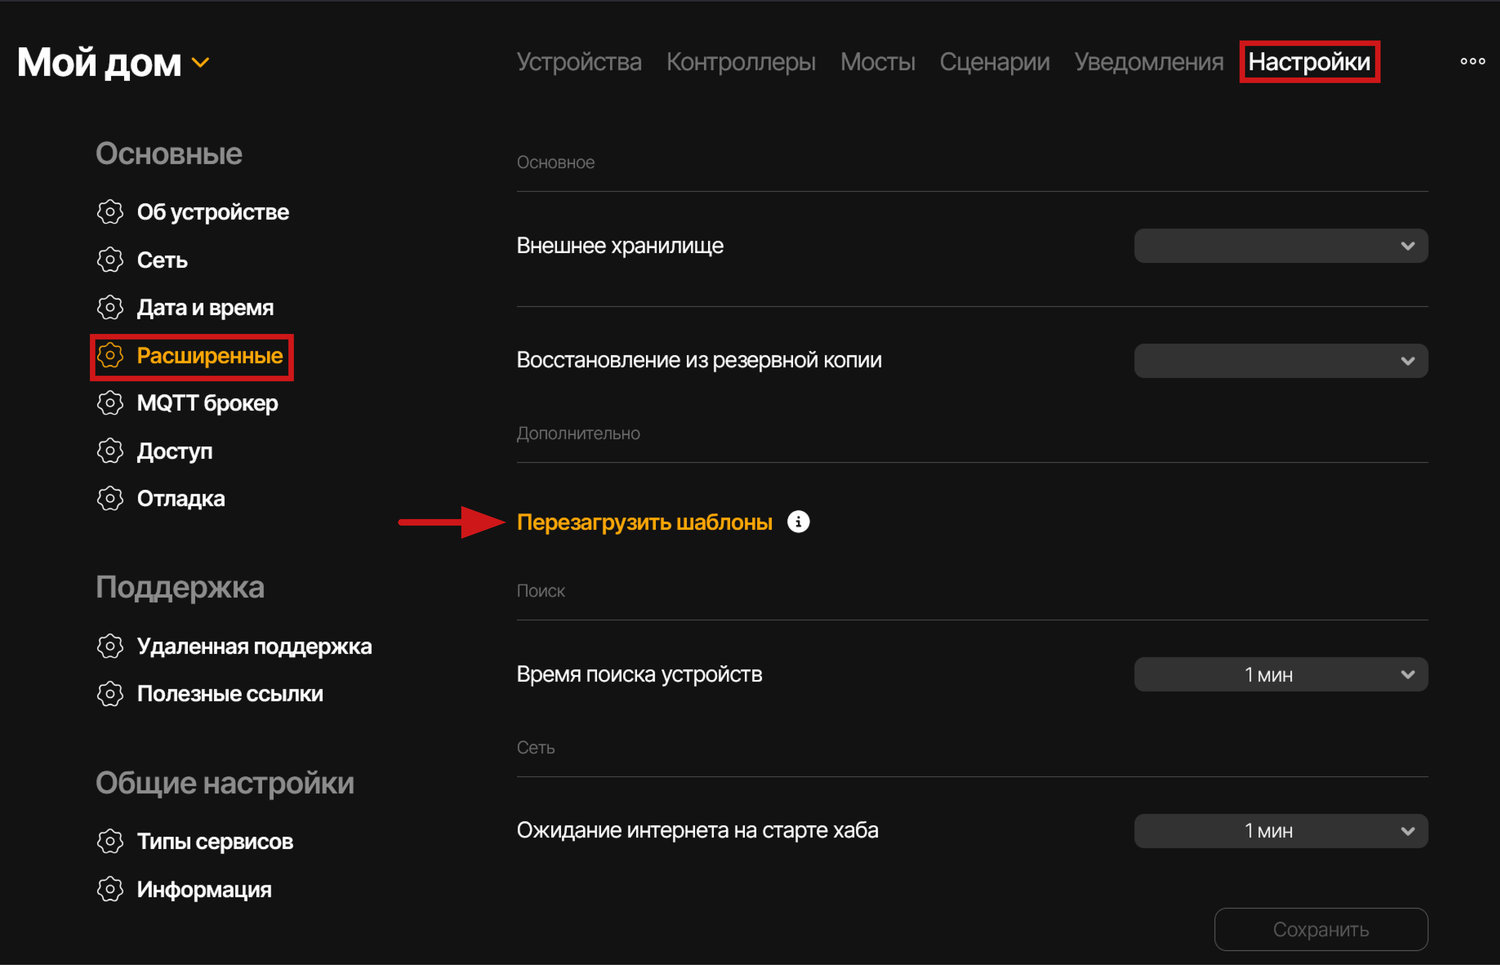Viewport: 1500px width, 965px height.
Task: Click the gear icon beside Дата и время
Action: click(x=110, y=308)
